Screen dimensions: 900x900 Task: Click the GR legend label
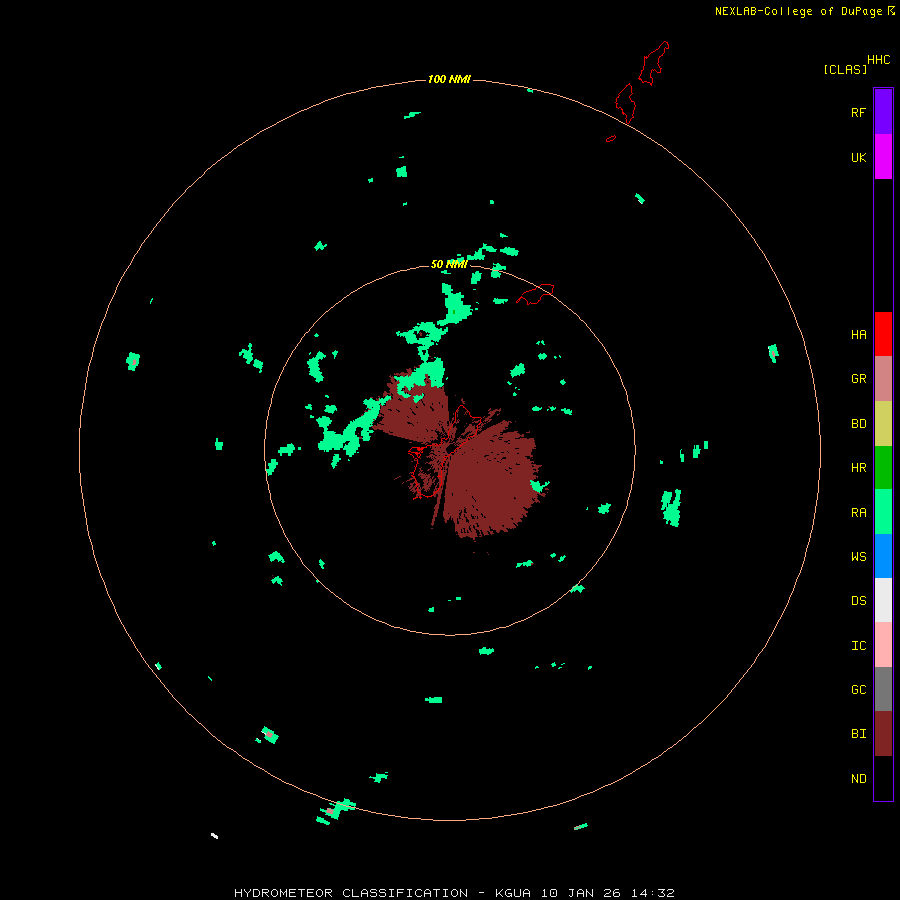click(858, 379)
